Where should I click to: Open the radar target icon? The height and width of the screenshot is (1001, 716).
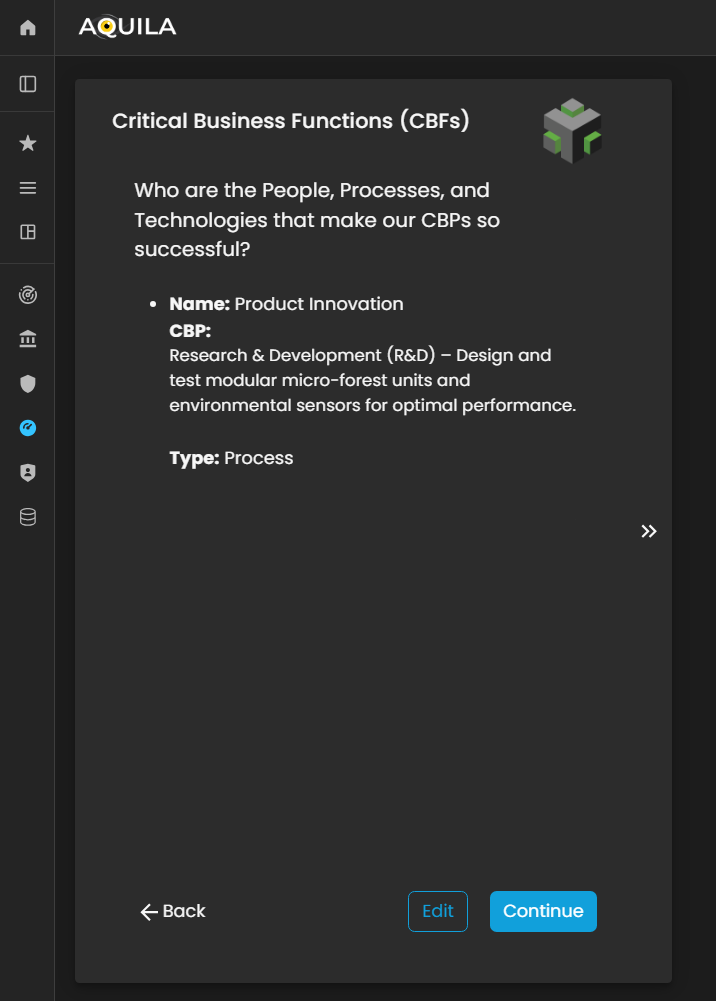pyautogui.click(x=28, y=296)
